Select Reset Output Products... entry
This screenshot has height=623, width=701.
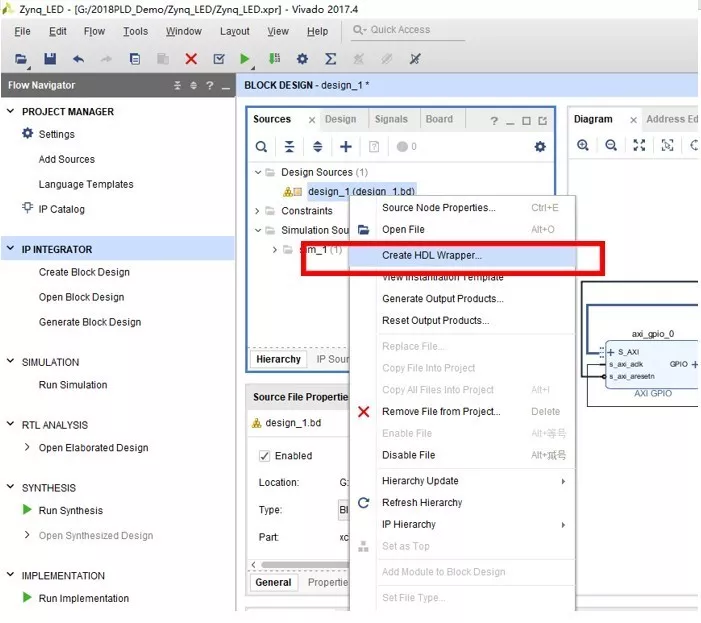coord(462,320)
